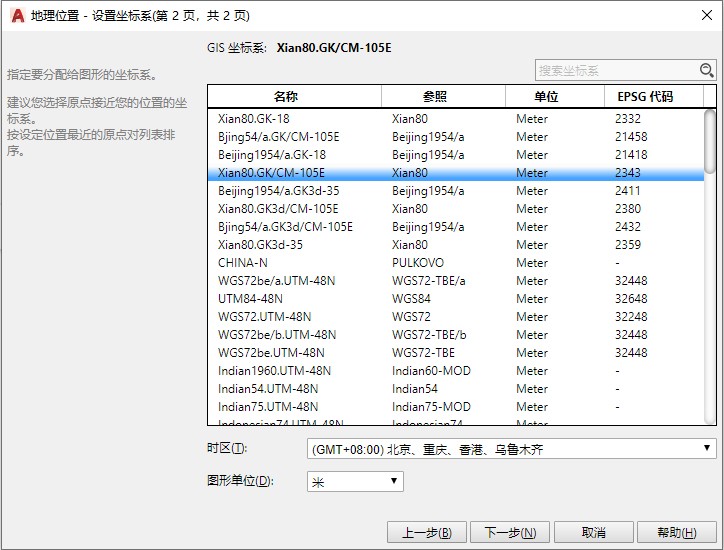Click EPSG code 32248 cell
This screenshot has height=550, width=724.
tap(631, 317)
